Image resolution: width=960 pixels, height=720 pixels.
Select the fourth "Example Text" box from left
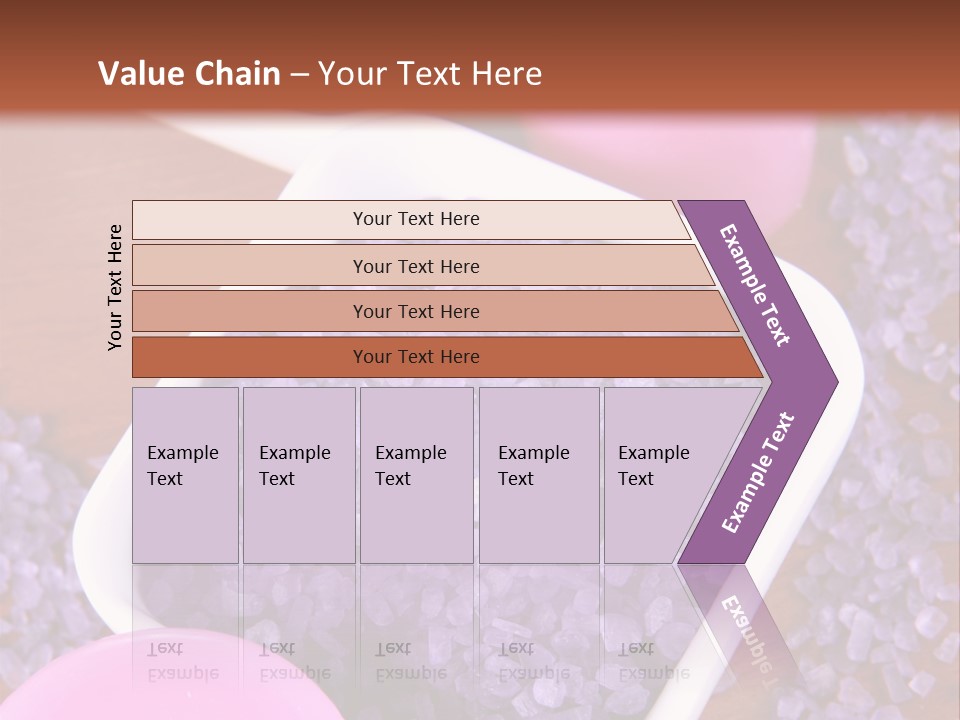(x=538, y=475)
